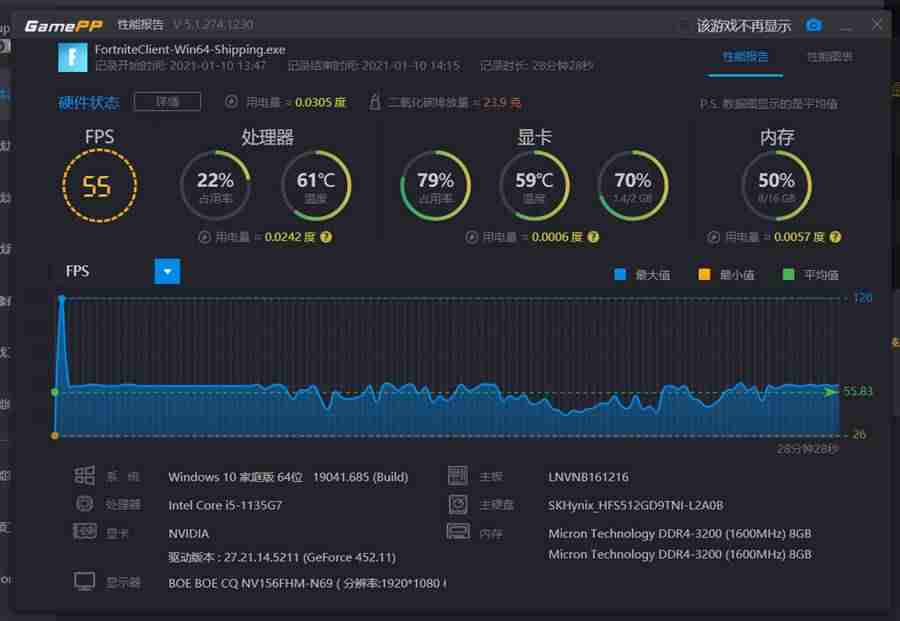Click the 55.83 average value label

(x=858, y=391)
